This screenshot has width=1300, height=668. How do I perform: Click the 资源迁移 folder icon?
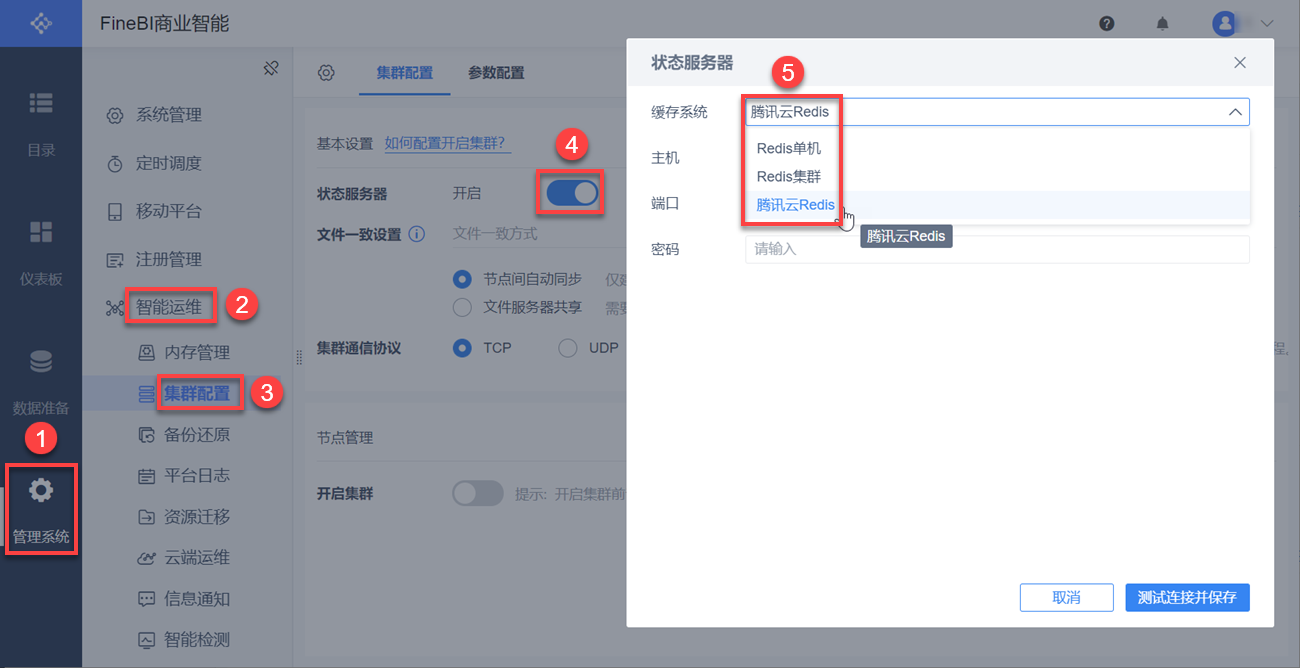coord(146,516)
